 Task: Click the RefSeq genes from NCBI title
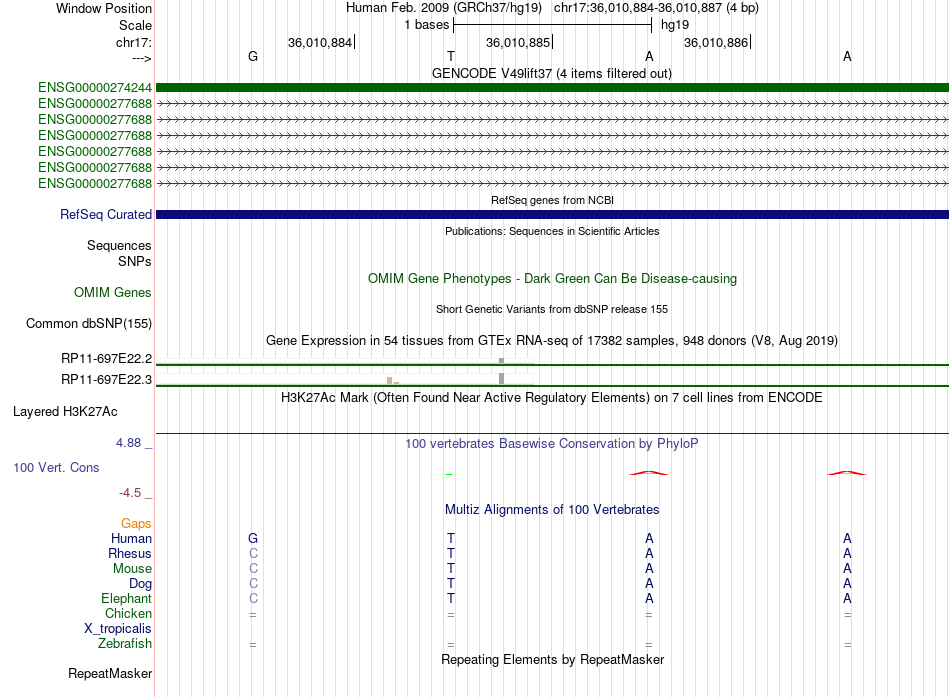click(552, 200)
